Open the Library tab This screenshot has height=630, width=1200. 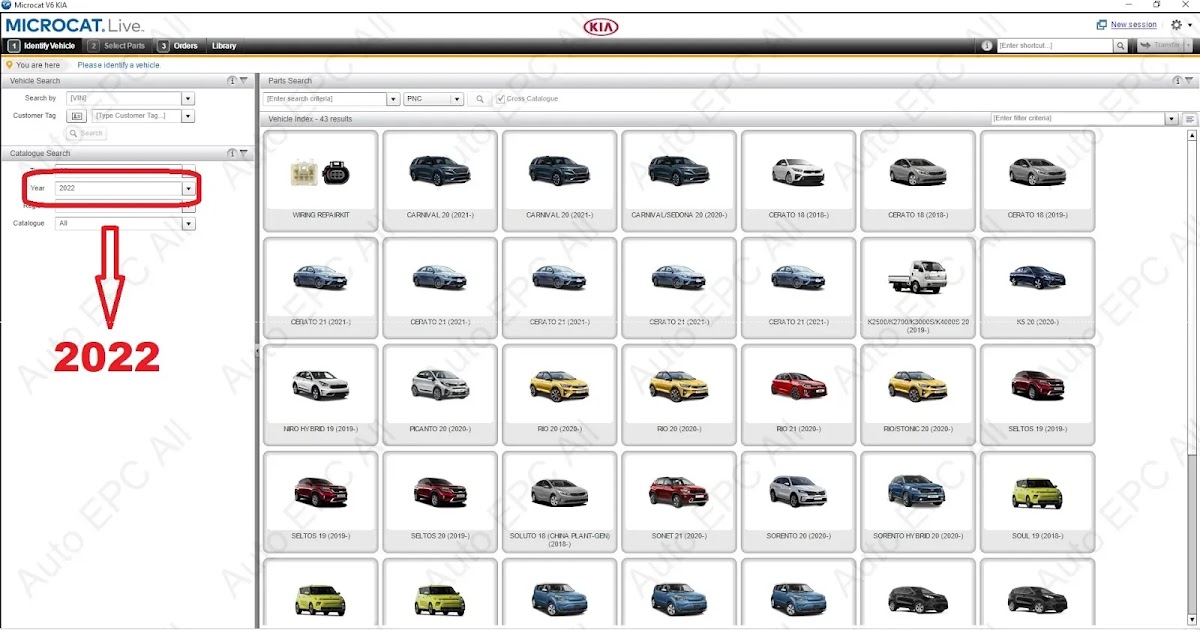coord(224,46)
